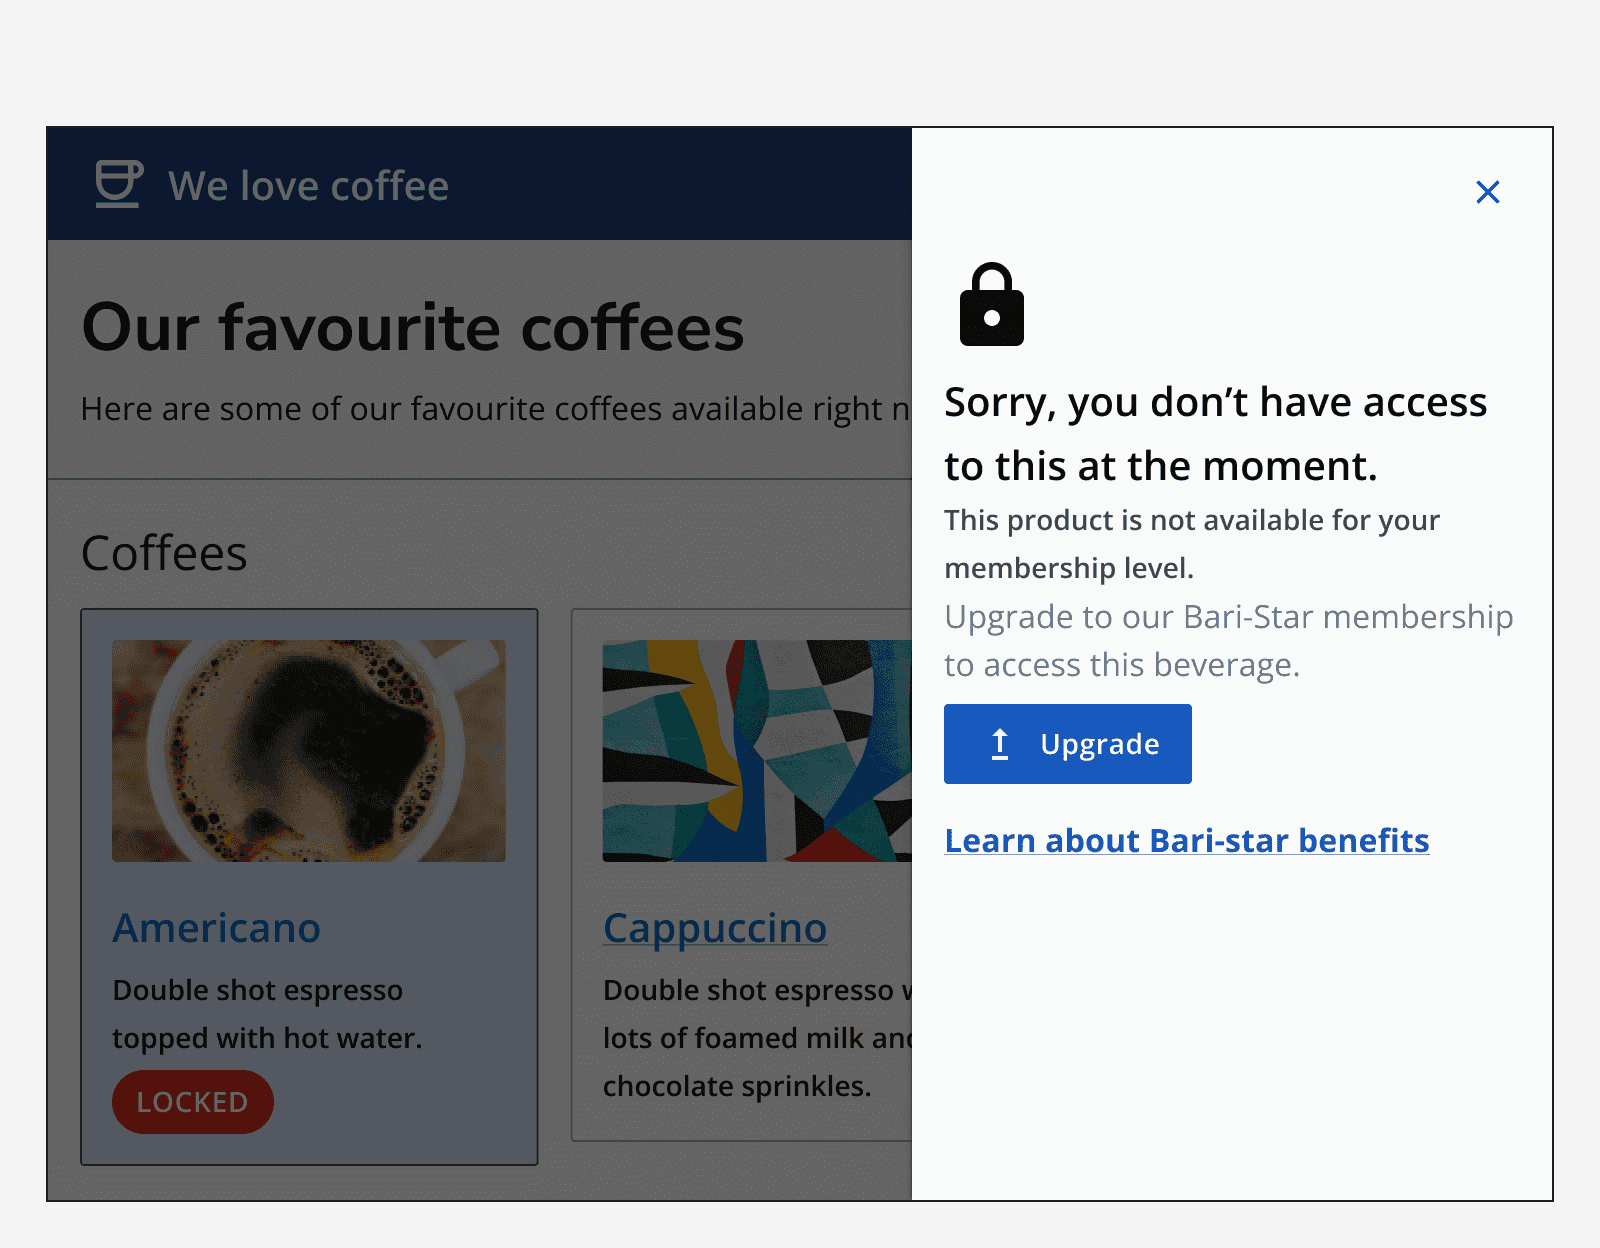The width and height of the screenshot is (1600, 1248).
Task: Click the 'Our favourite coffees' heading
Action: pos(413,327)
